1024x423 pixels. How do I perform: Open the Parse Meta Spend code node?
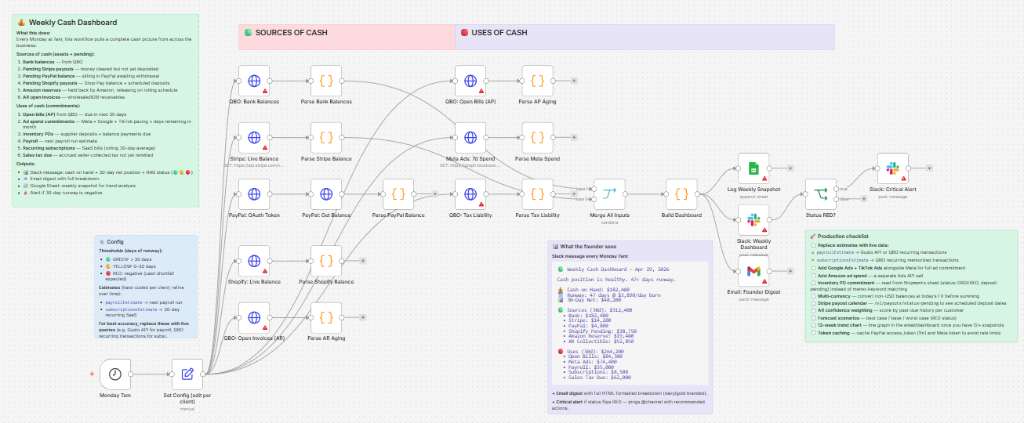point(537,138)
